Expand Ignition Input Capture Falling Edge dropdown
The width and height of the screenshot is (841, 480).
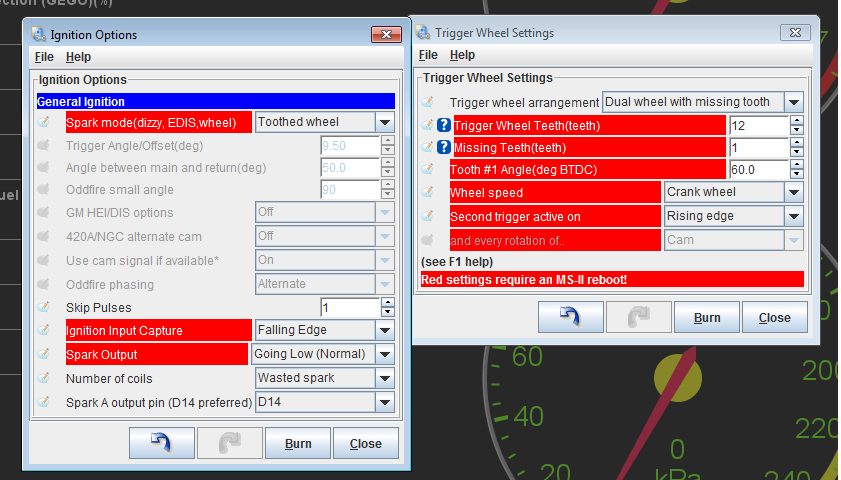(385, 329)
